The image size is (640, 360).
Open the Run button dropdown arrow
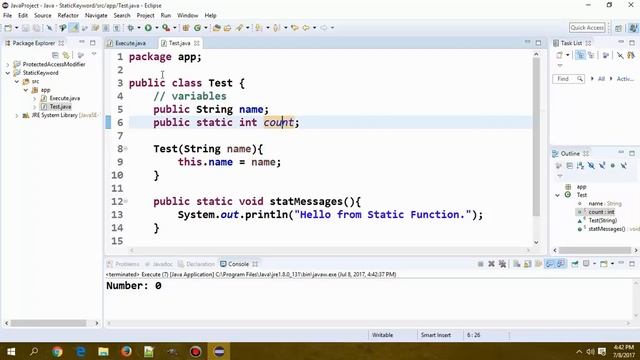[157, 28]
